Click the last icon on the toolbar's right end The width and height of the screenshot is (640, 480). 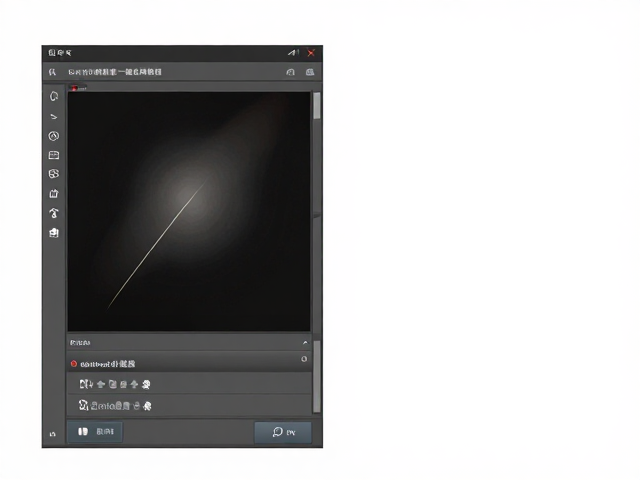point(310,72)
